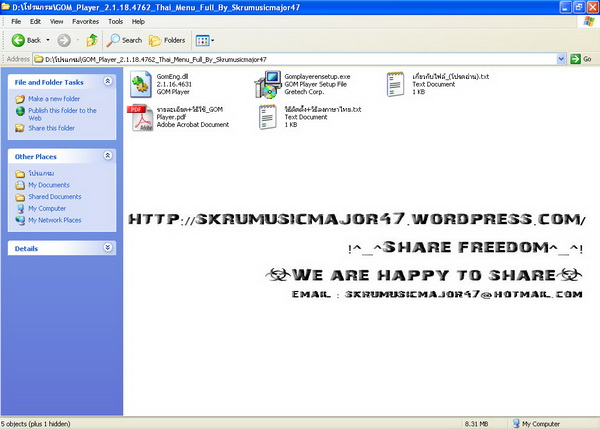Open the Back history dropdown arrow
This screenshot has width=600, height=430.
coord(48,40)
